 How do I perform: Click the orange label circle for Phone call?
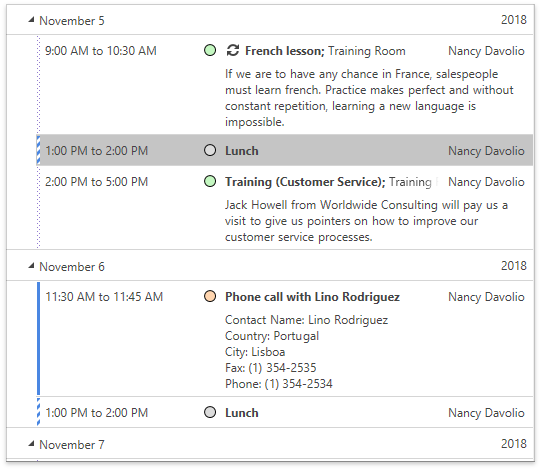click(x=210, y=296)
